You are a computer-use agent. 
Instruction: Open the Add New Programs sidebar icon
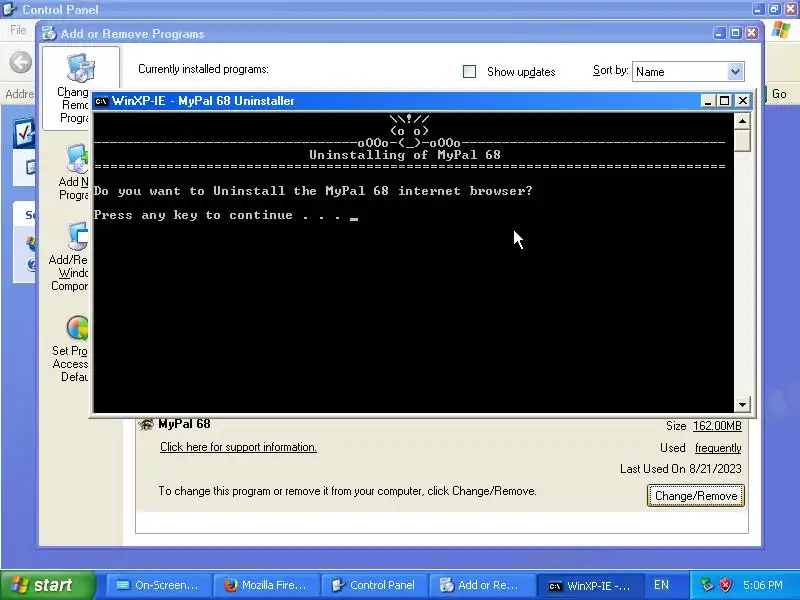point(77,159)
